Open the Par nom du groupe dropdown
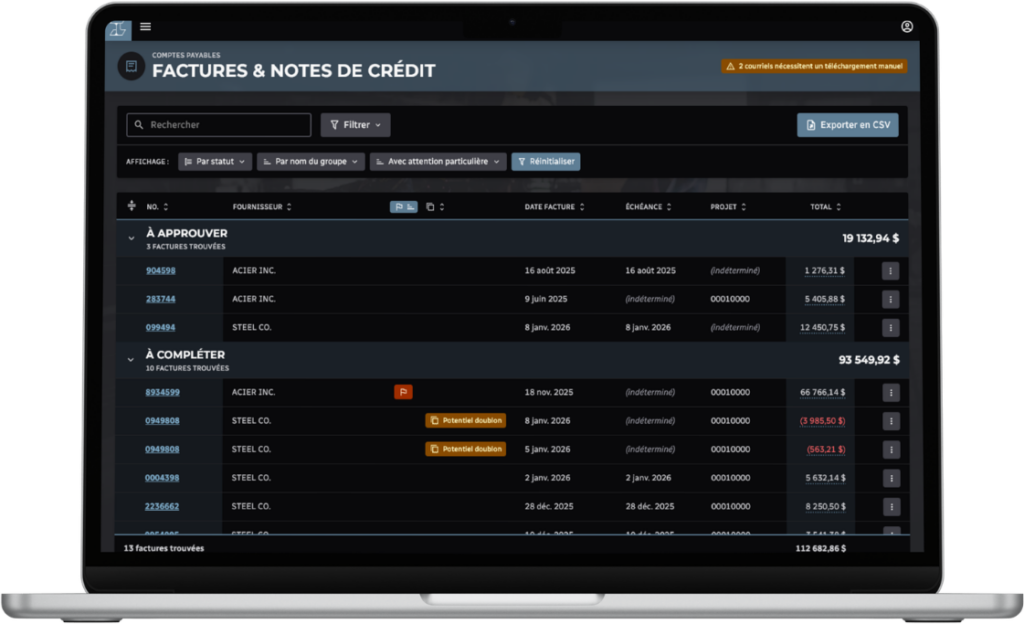Viewport: 1024px width, 624px height. click(311, 161)
